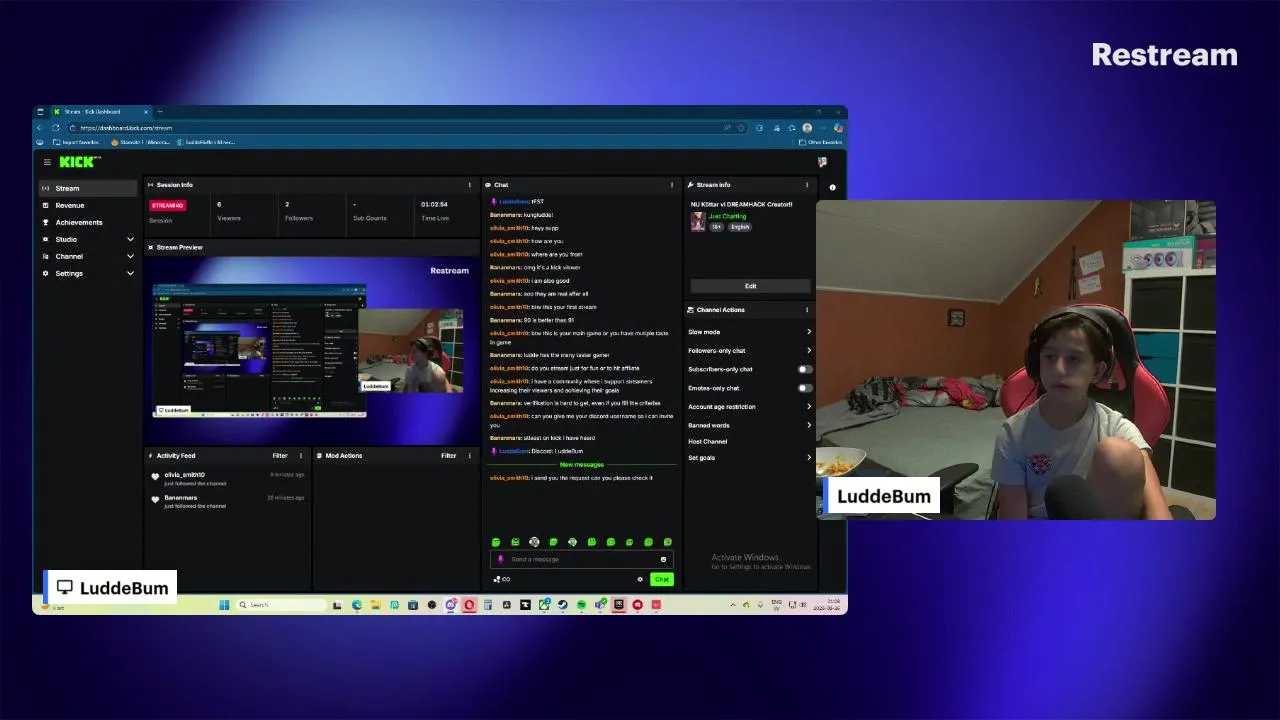The width and height of the screenshot is (1280, 720).
Task: Open Stream Info panel three-dot menu
Action: pyautogui.click(x=807, y=185)
